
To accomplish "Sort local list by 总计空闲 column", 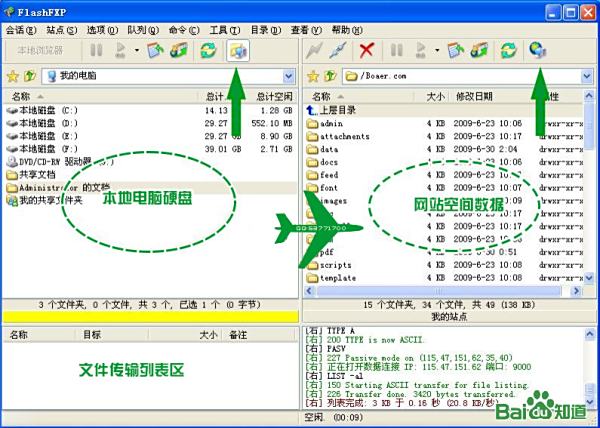I will (273, 96).
